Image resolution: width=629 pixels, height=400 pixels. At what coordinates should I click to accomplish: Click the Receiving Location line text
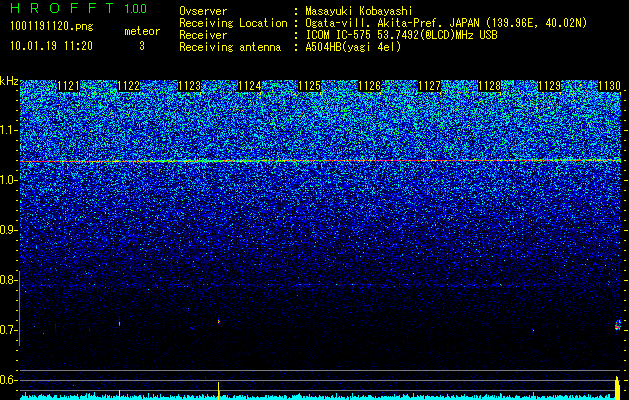pos(383,23)
